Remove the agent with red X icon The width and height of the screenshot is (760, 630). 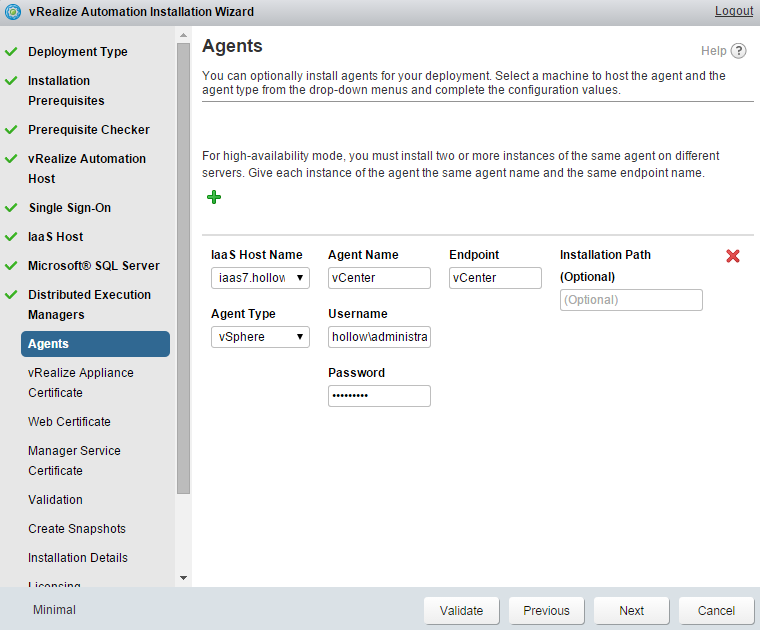pos(733,256)
